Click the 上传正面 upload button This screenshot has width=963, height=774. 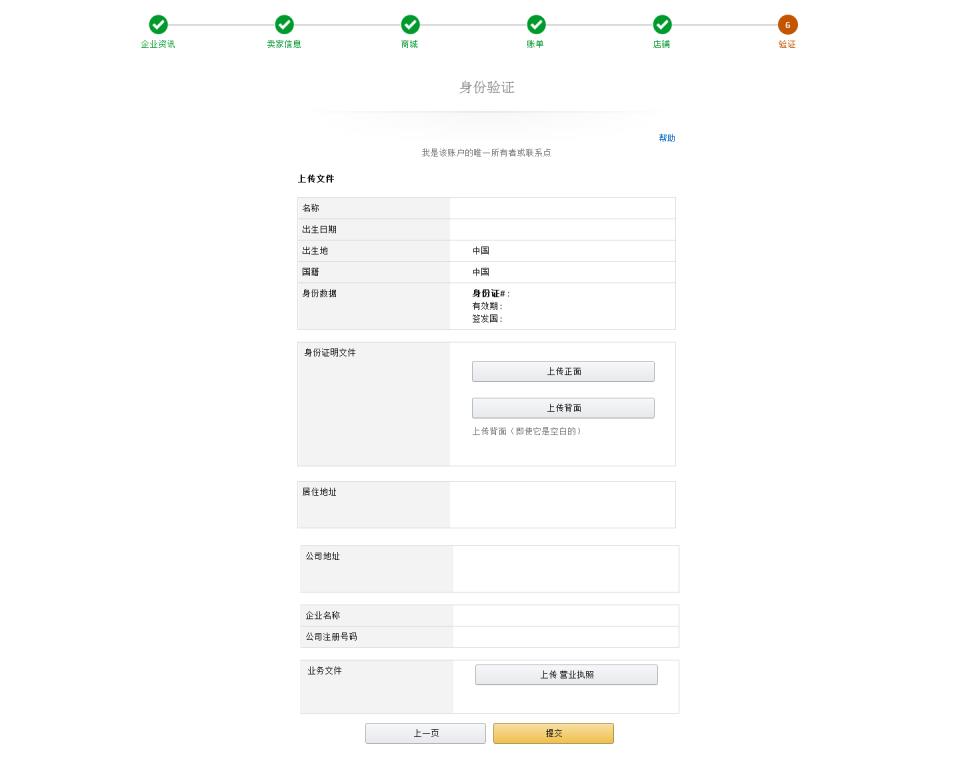(x=562, y=371)
